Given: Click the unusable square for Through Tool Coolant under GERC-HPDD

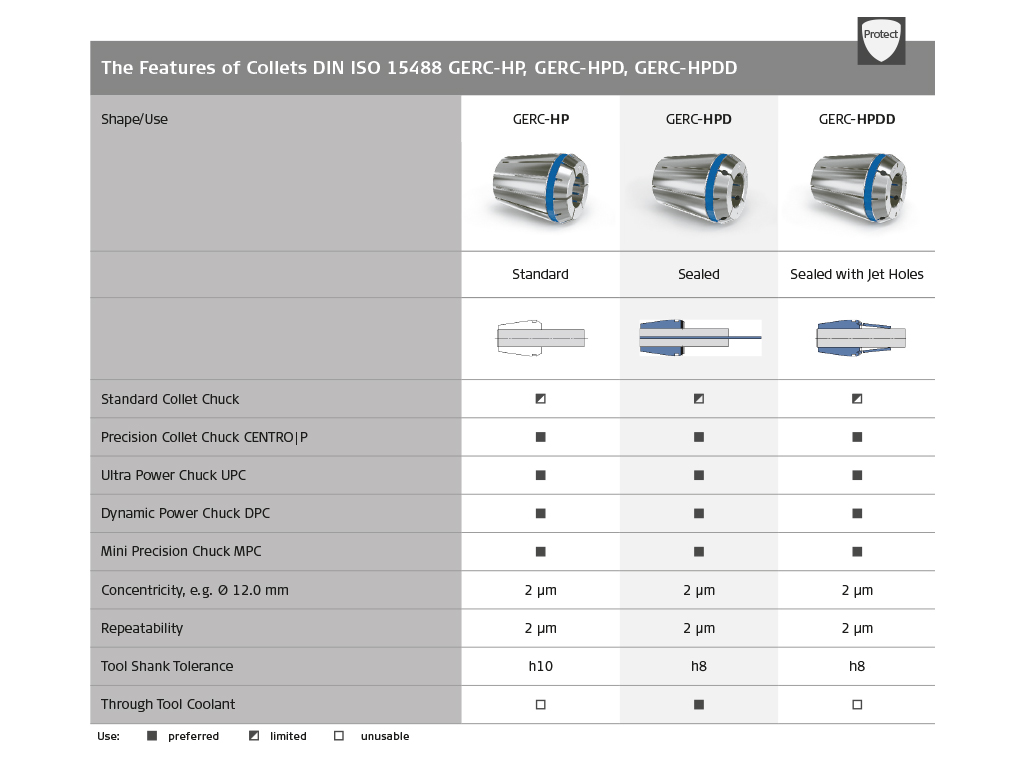Looking at the screenshot, I should [857, 705].
